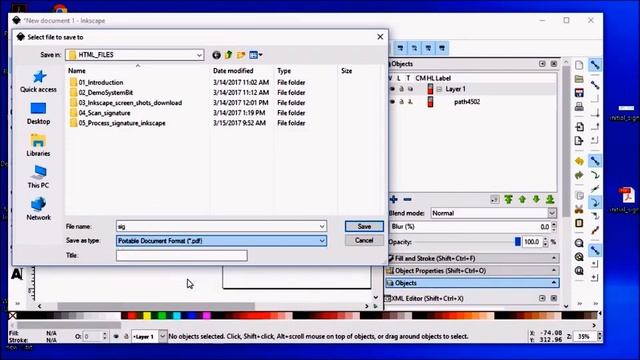This screenshot has width=640, height=360.
Task: Open the View menu icon
Action: pyautogui.click(x=256, y=55)
